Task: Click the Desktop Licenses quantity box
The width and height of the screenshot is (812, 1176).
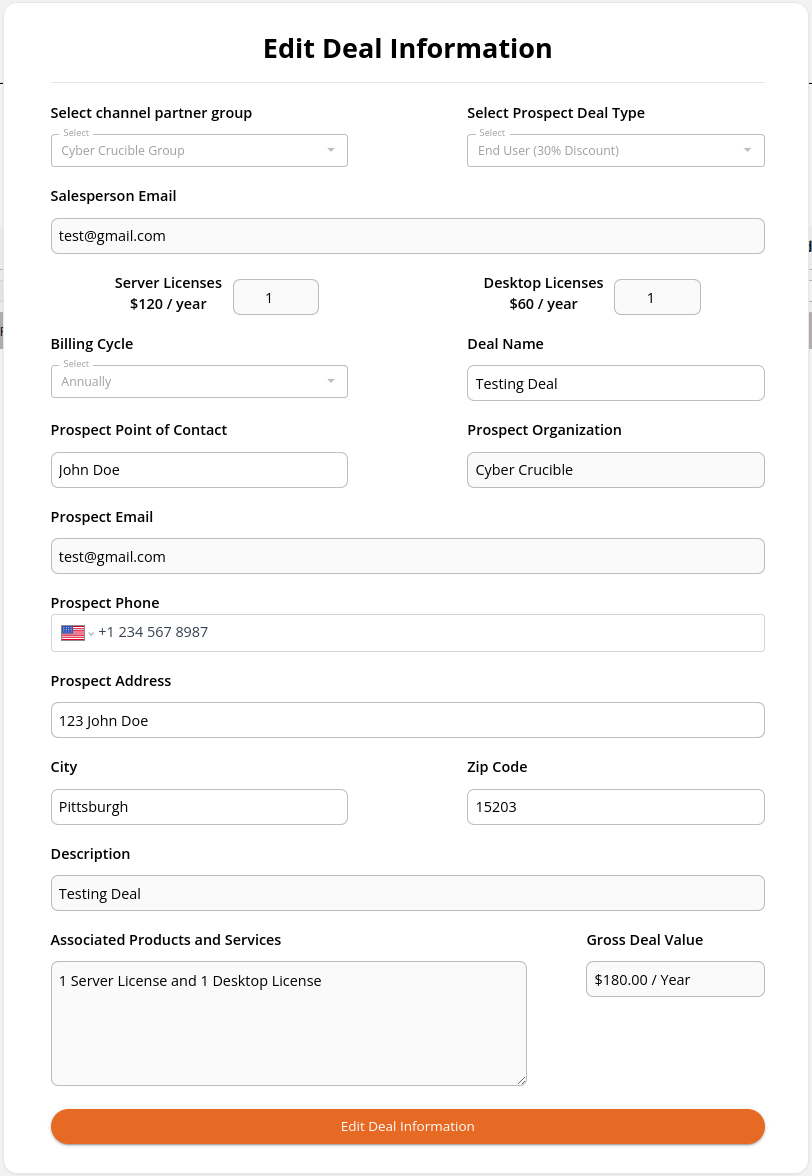Action: click(658, 297)
